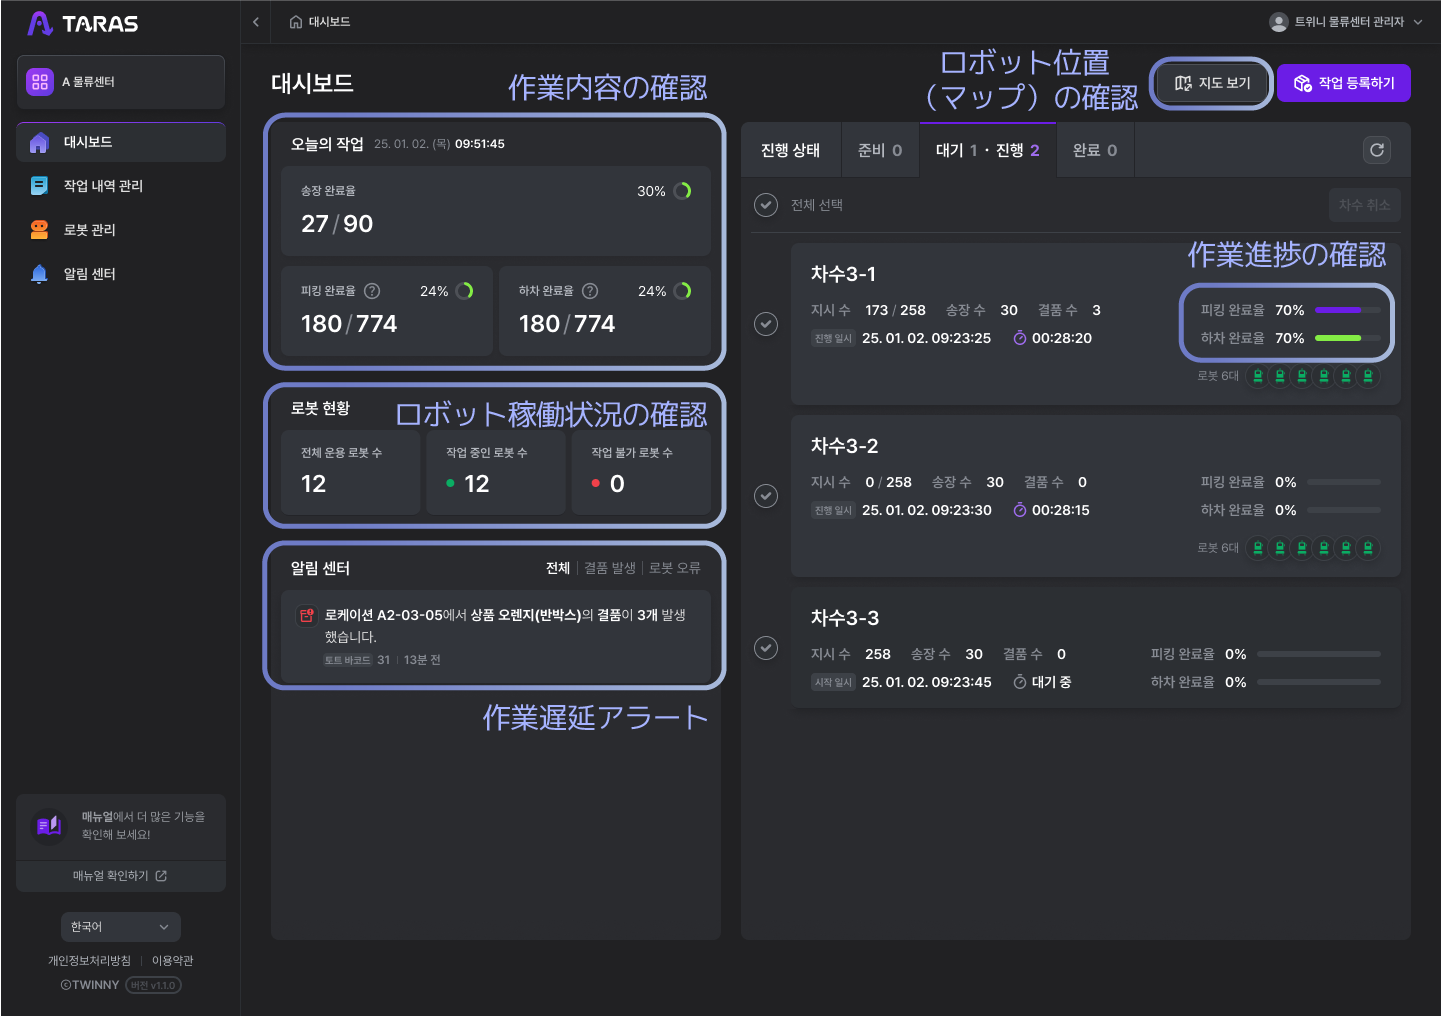1441x1017 pixels.
Task: Click the 대시보드 breadcrumb text
Action: (329, 22)
